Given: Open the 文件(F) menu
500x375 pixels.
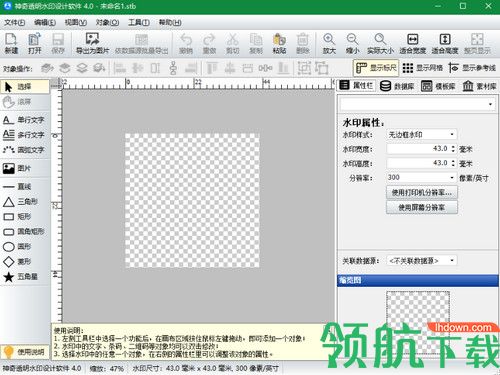Looking at the screenshot, I should pos(14,23).
